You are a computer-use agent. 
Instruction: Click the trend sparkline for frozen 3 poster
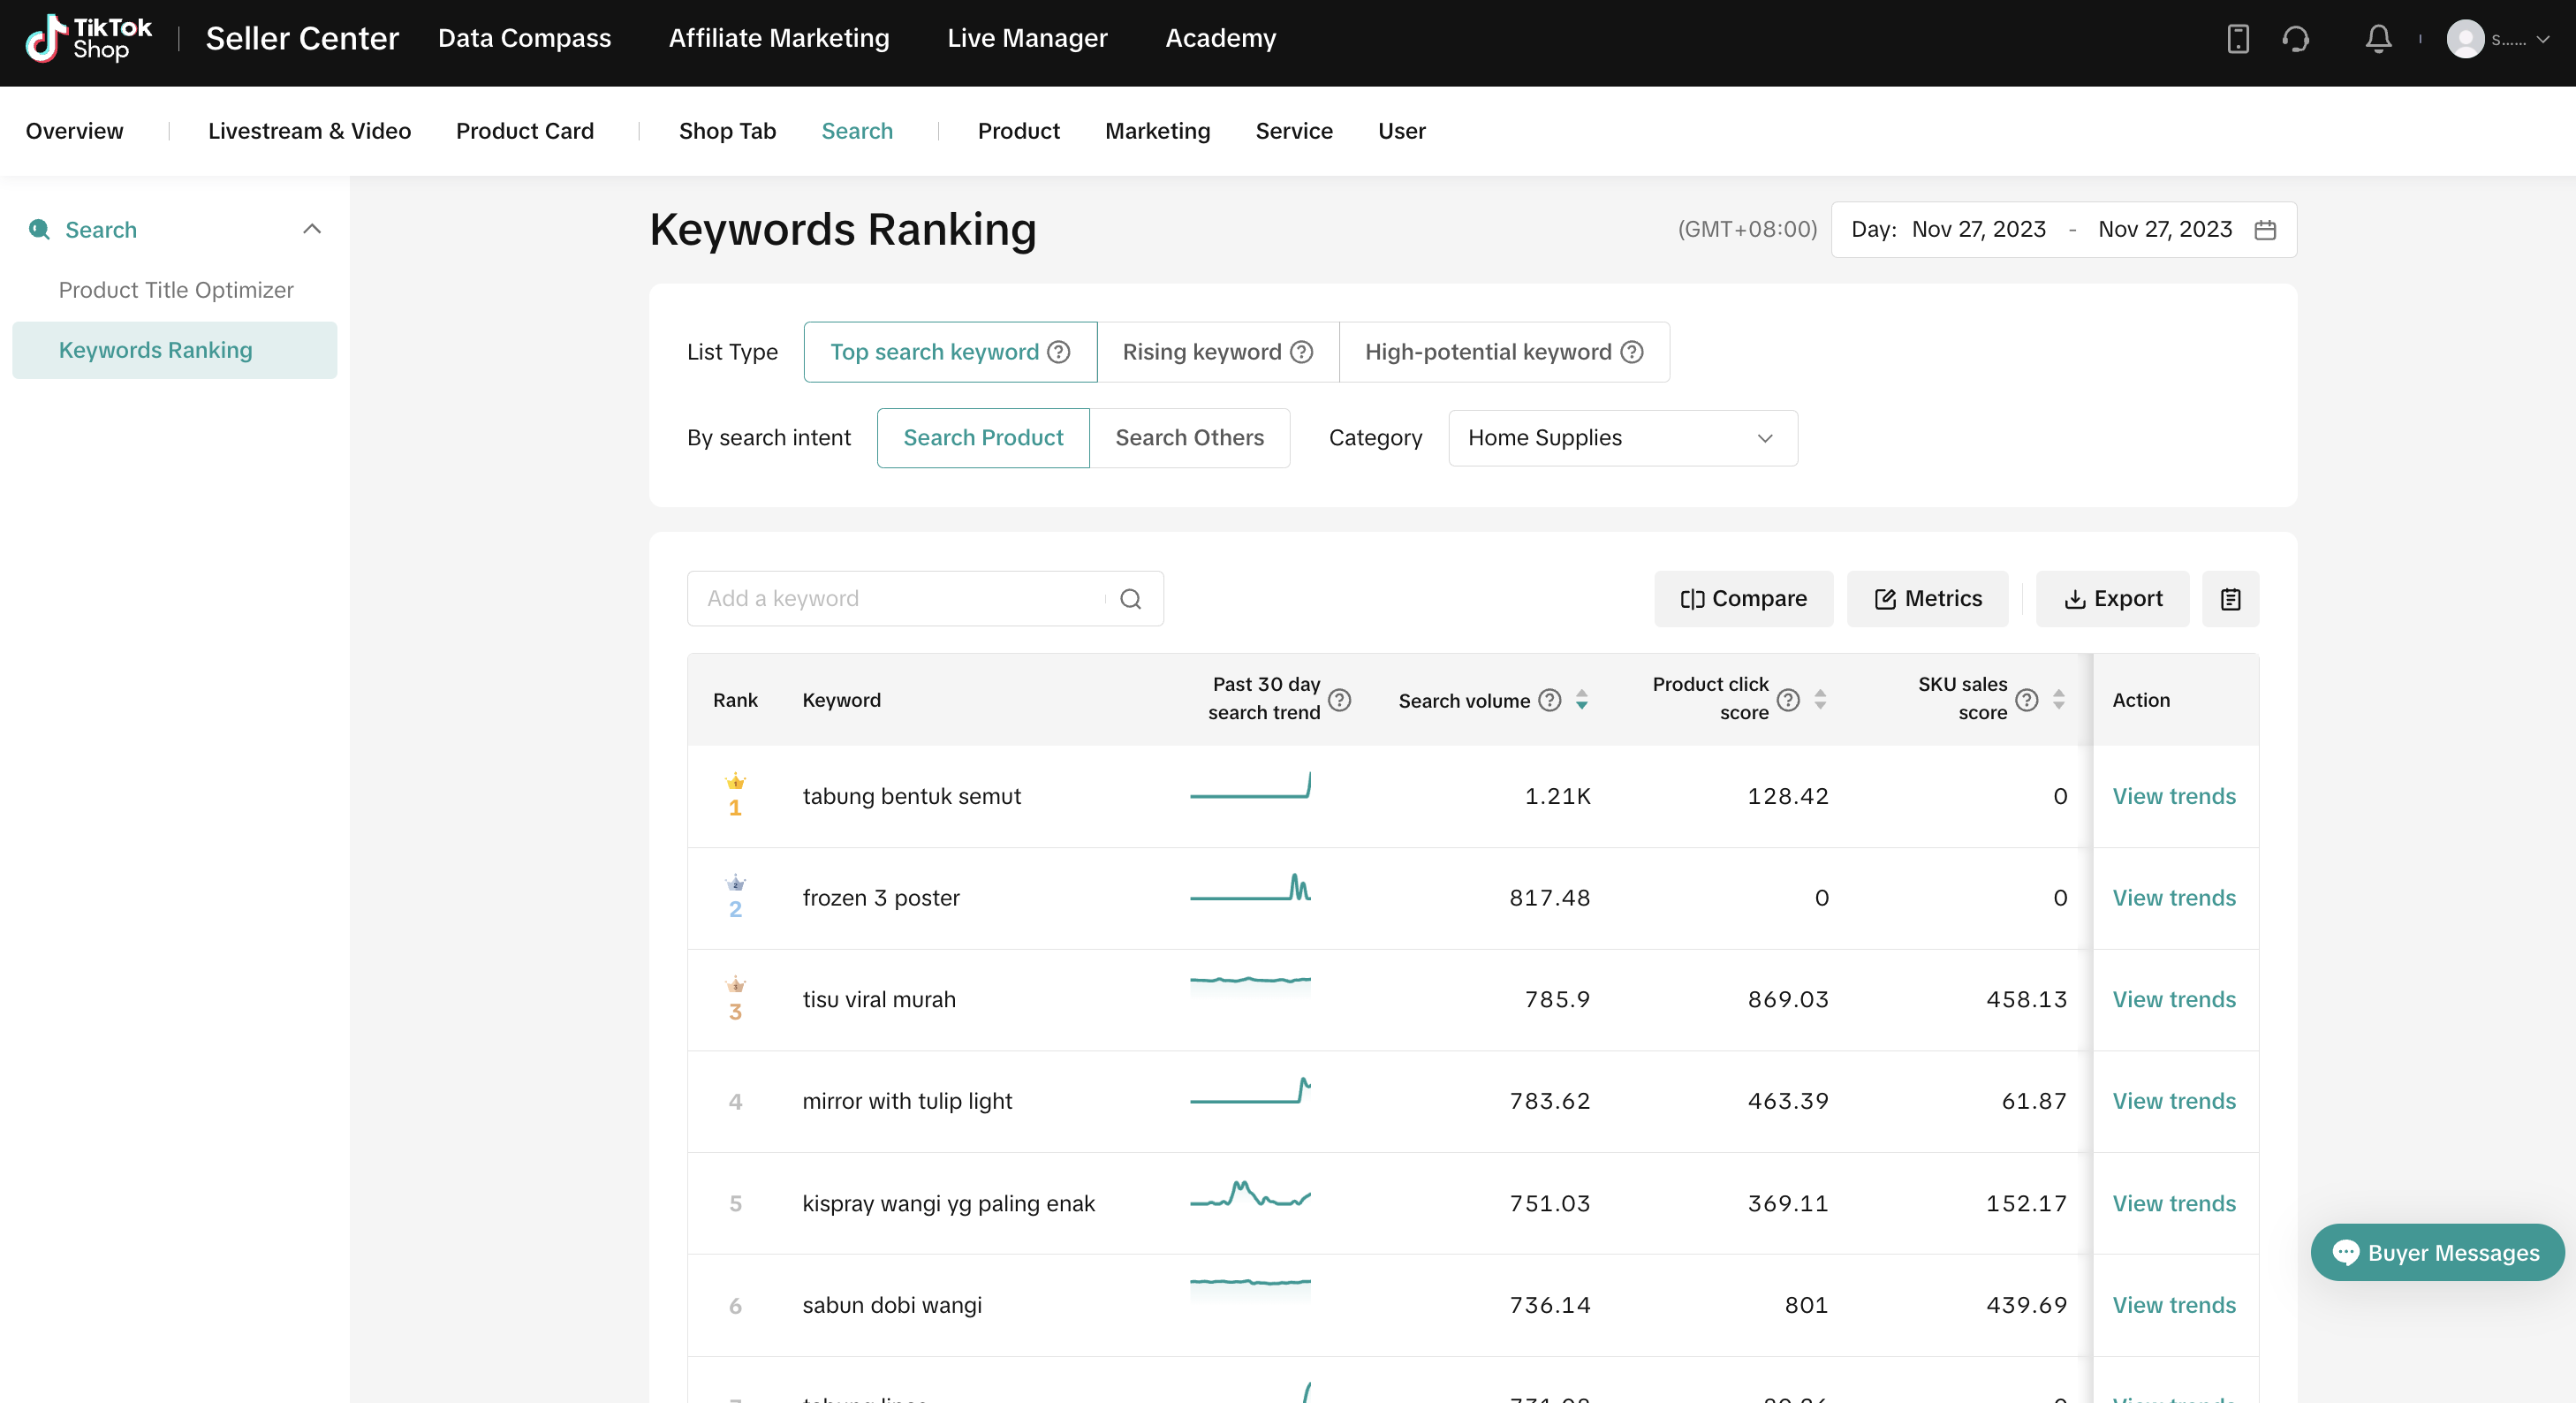[1250, 888]
